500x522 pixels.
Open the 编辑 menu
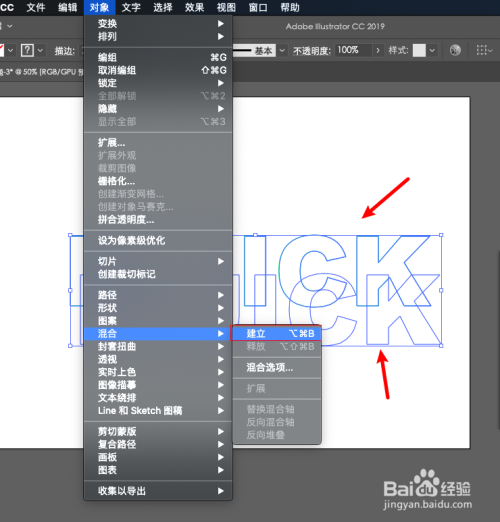point(67,7)
